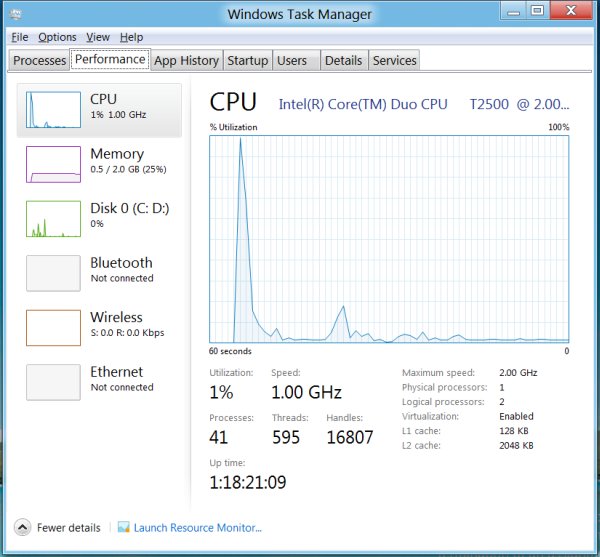The width and height of the screenshot is (600, 557).
Task: Click the Virtualization Enabled value
Action: click(516, 416)
